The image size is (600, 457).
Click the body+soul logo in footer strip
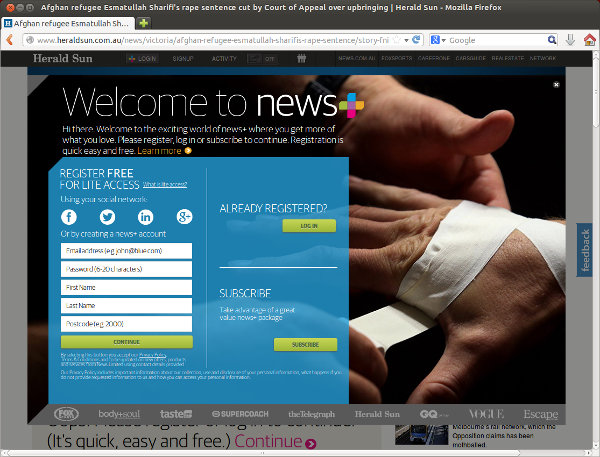click(x=119, y=414)
